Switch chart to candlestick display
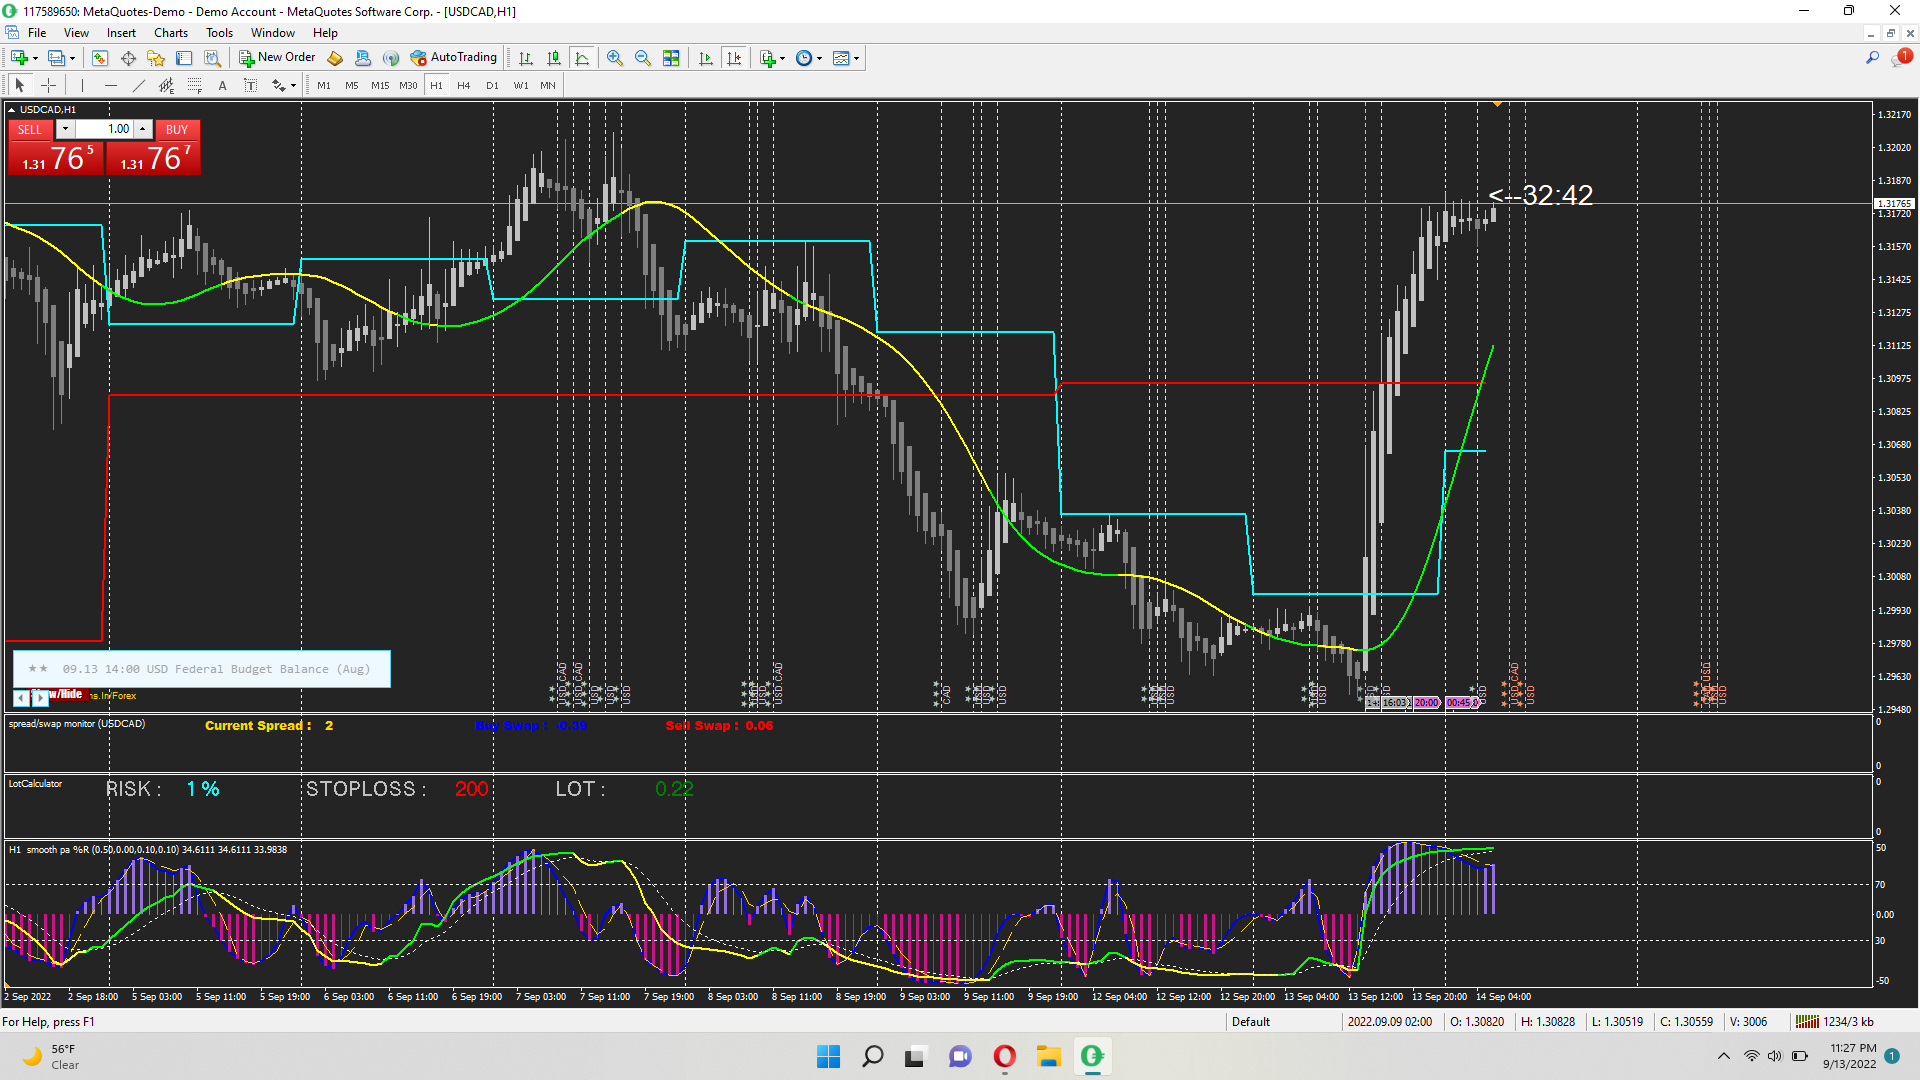Viewport: 1920px width, 1080px height. pos(554,58)
